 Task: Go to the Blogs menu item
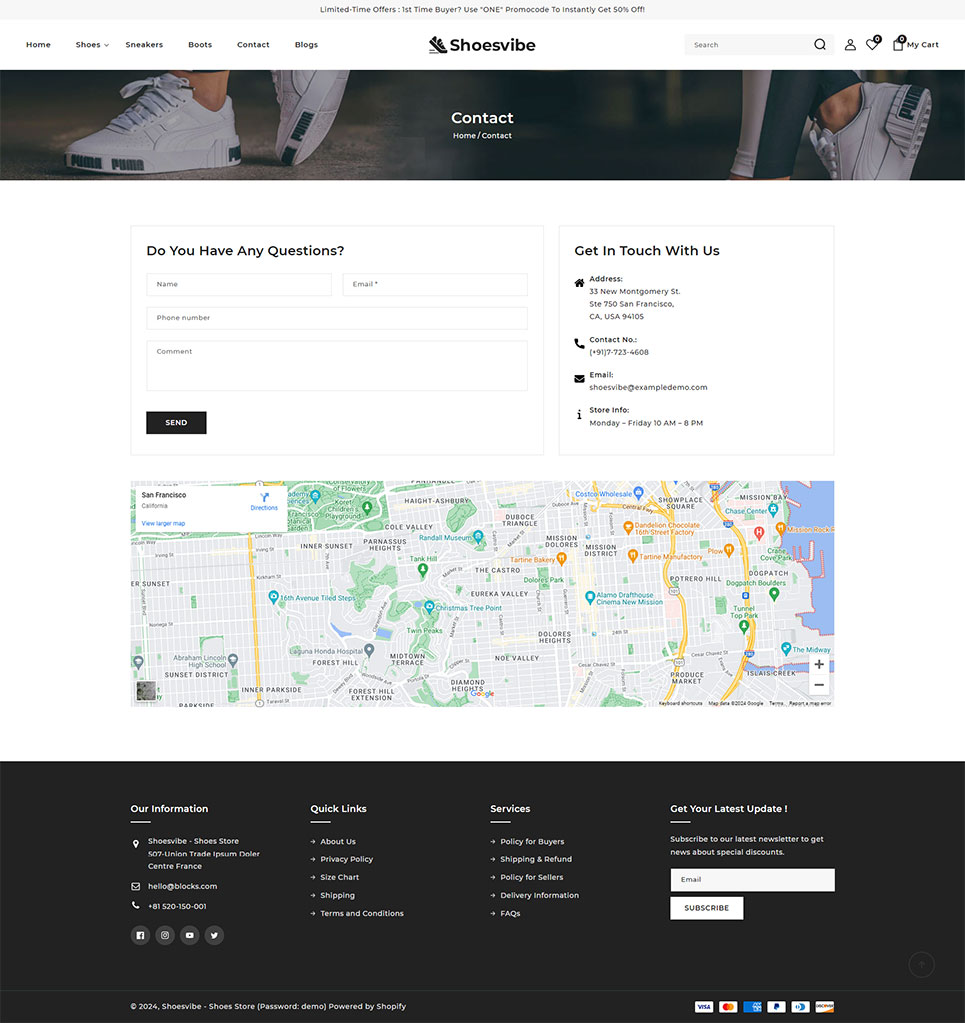306,45
